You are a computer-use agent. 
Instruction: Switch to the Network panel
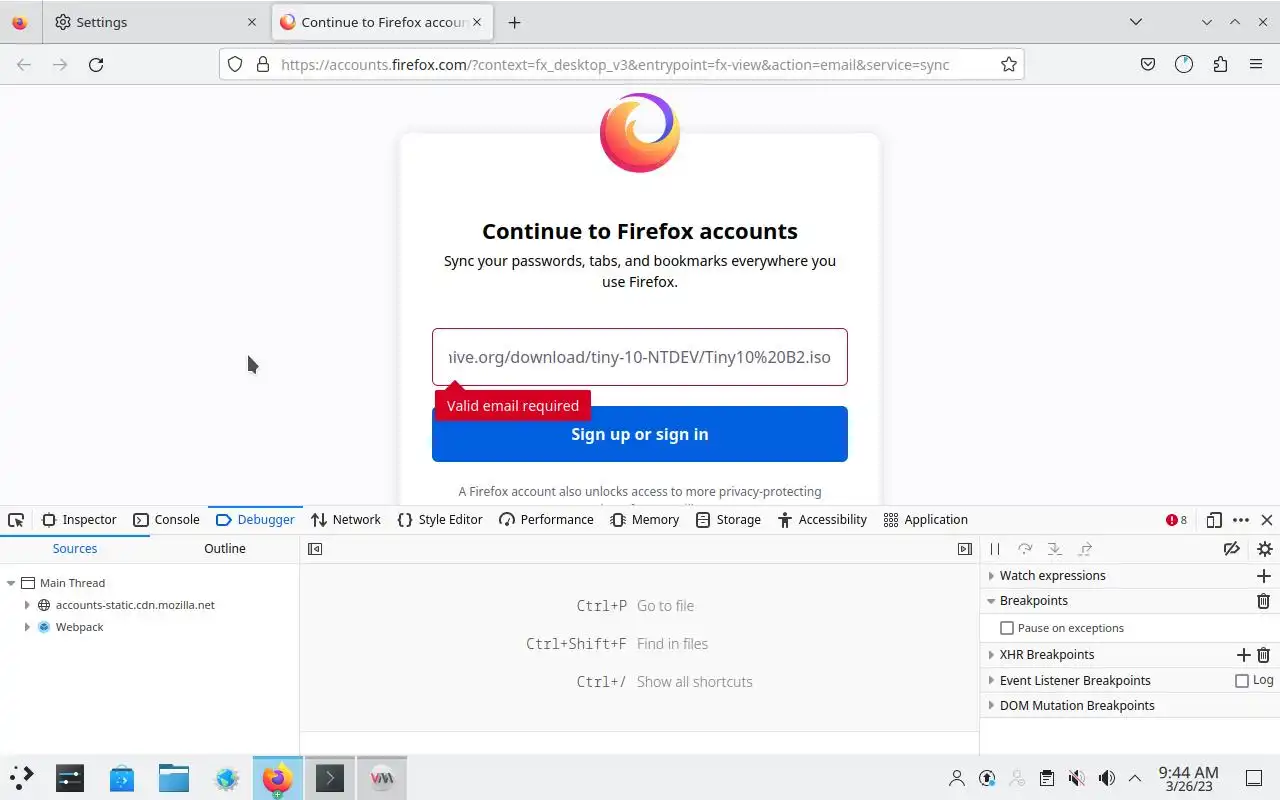(x=346, y=520)
